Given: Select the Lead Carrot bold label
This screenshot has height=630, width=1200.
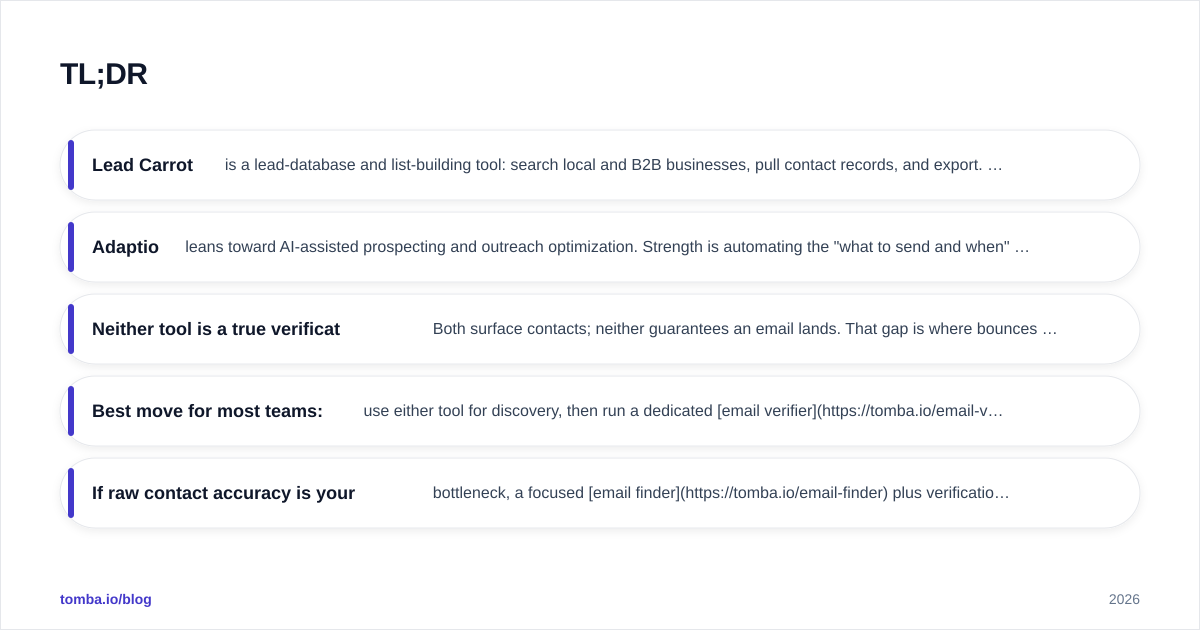Looking at the screenshot, I should tap(142, 165).
